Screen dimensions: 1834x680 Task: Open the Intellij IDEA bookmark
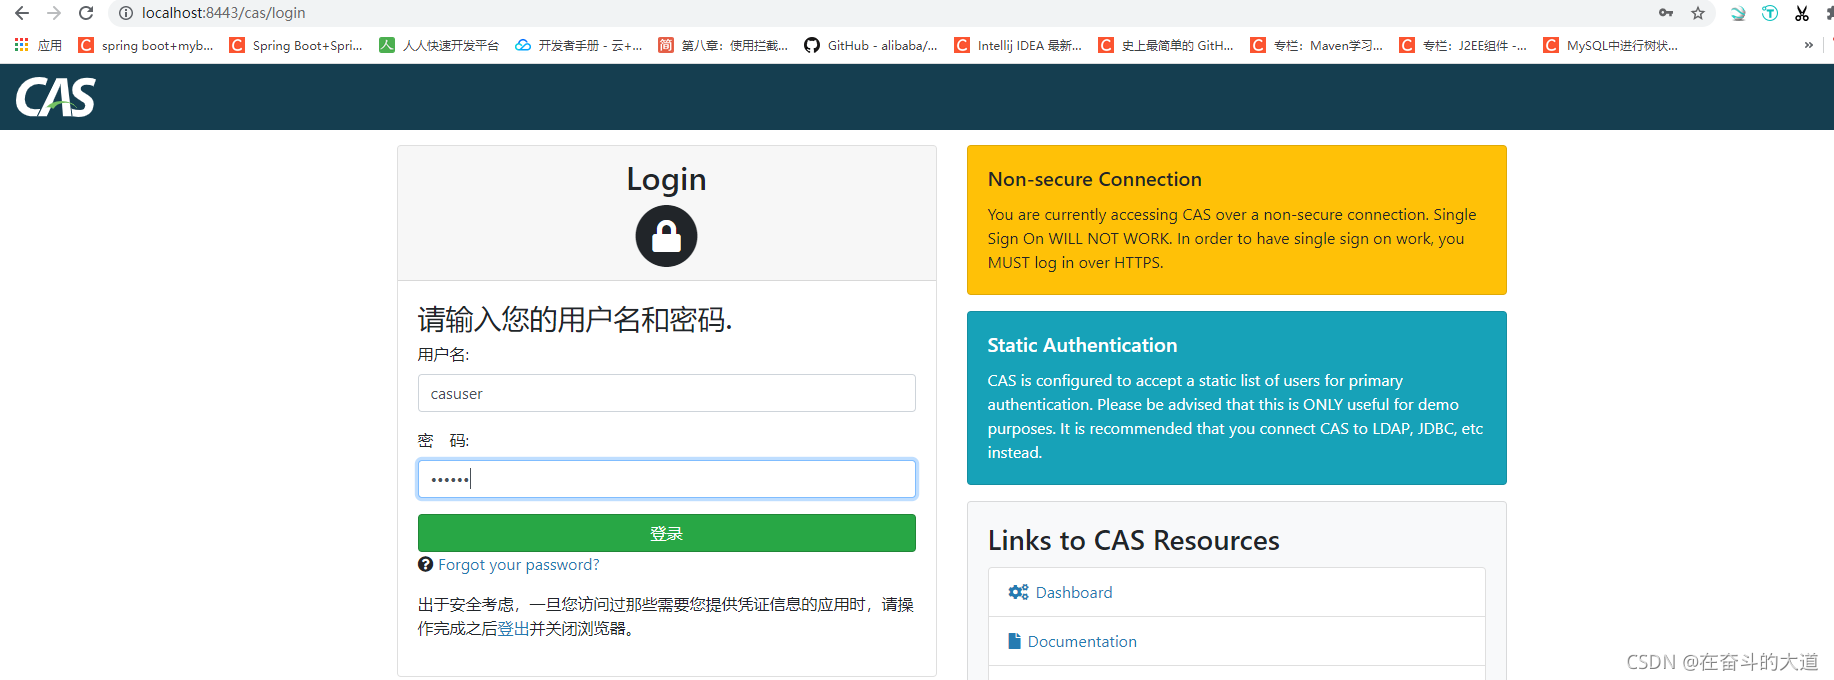(x=1018, y=45)
